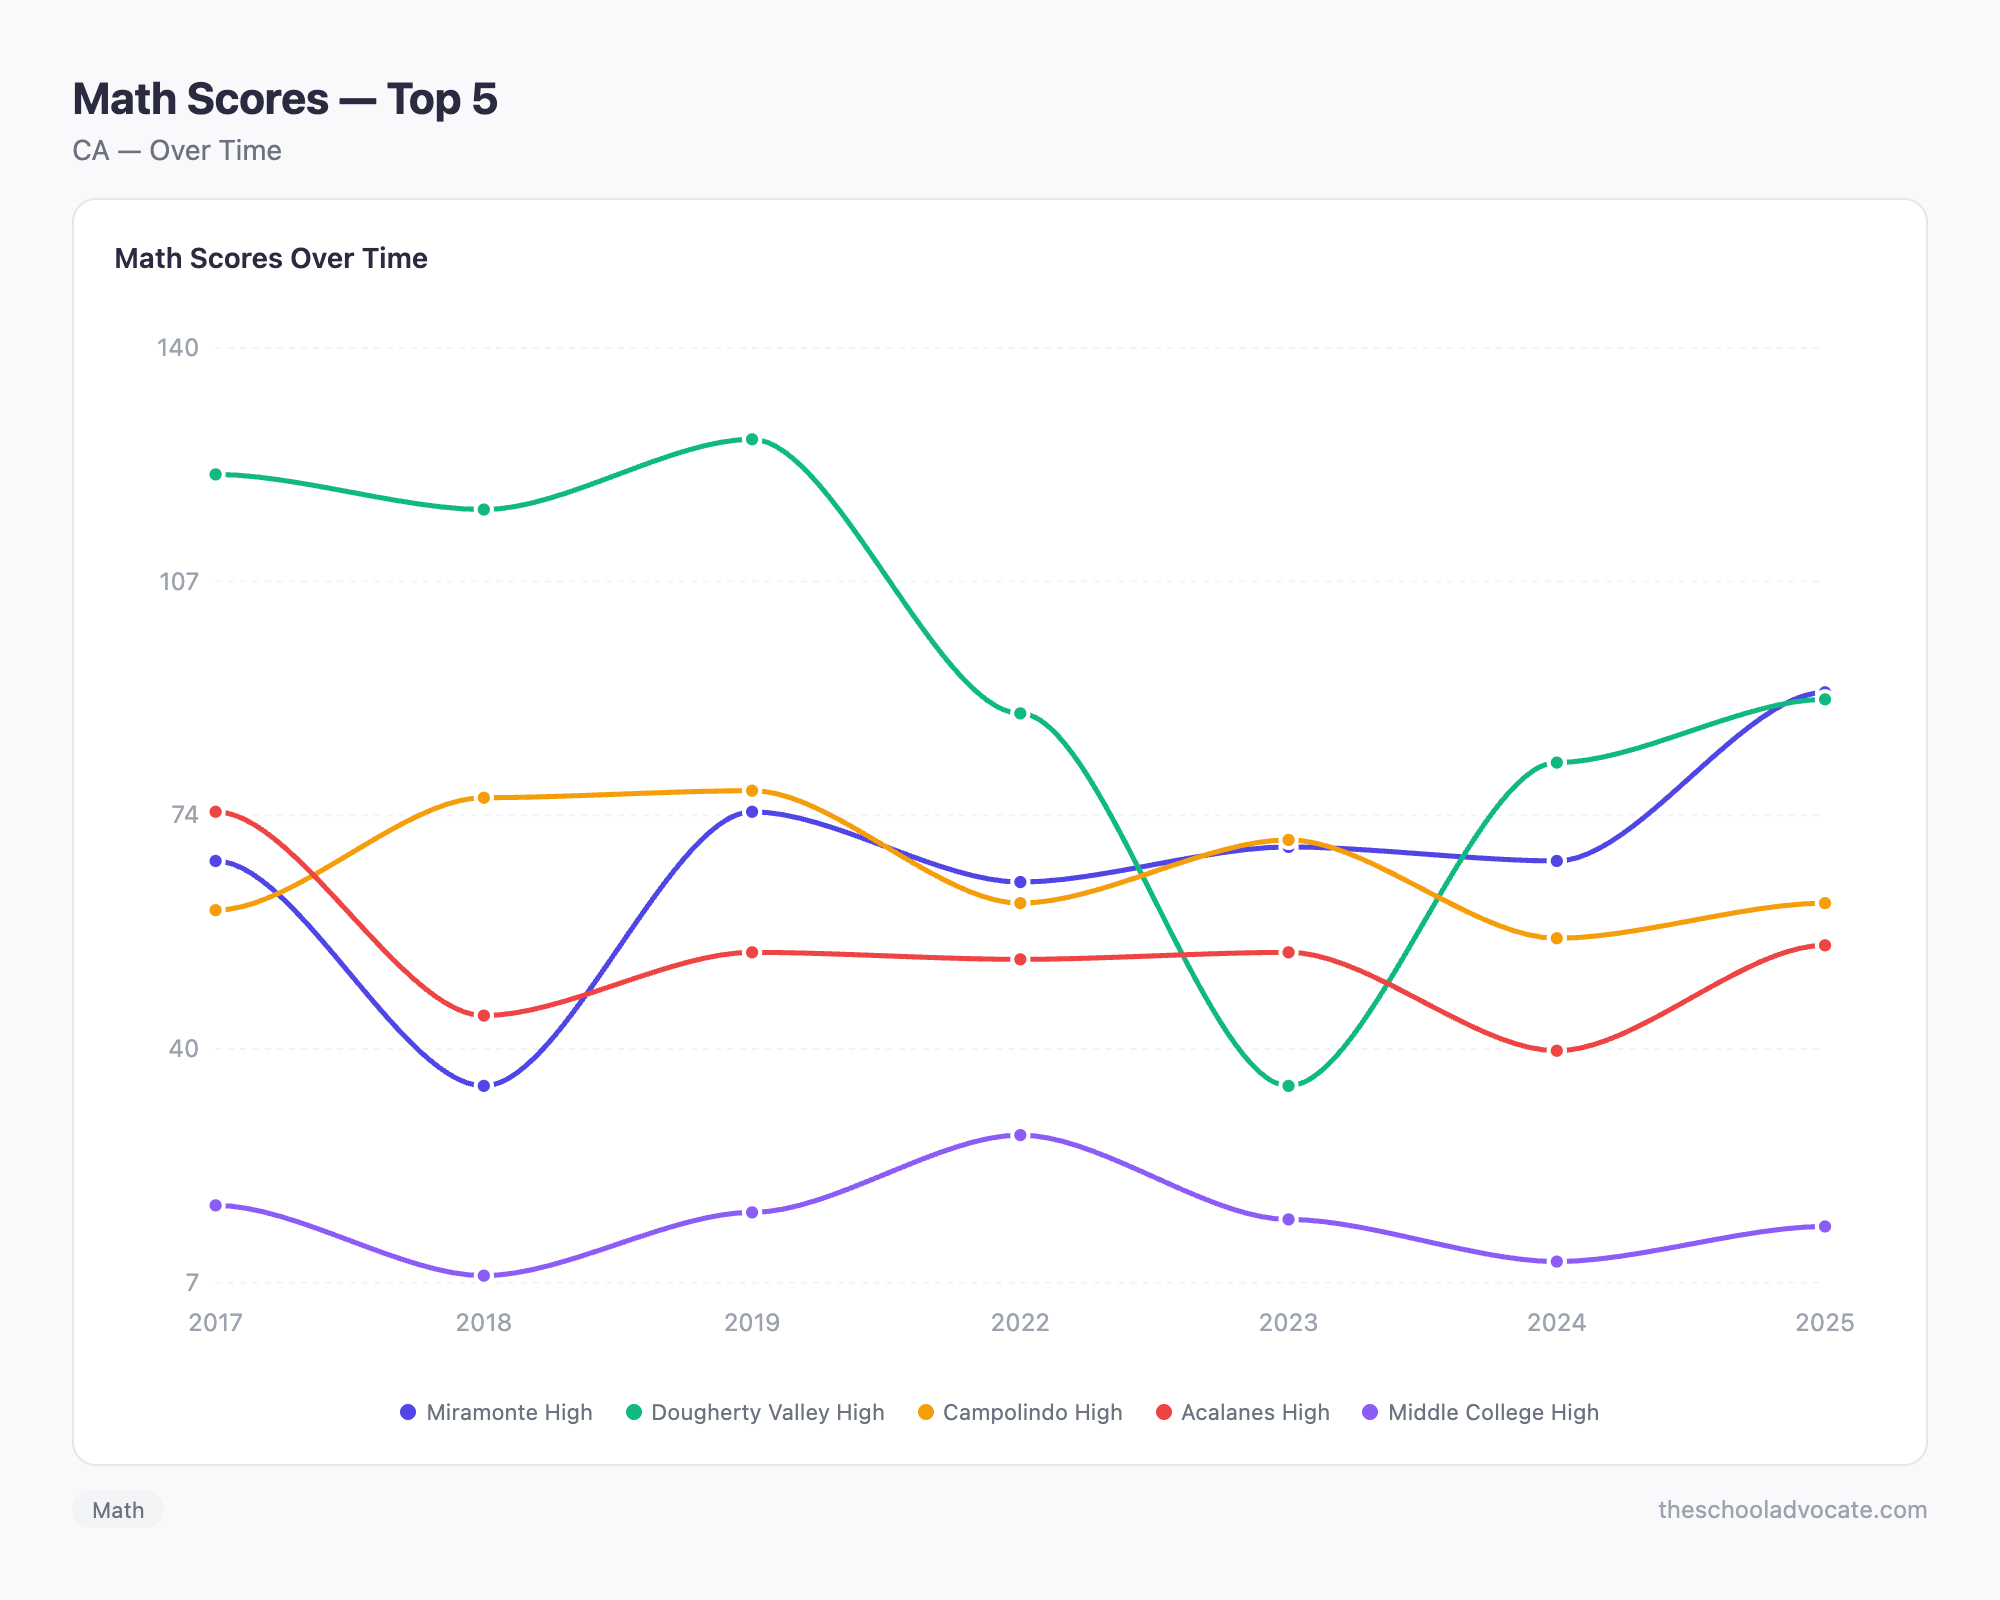2000x1600 pixels.
Task: Select the green 2019 peak data point
Action: point(752,438)
